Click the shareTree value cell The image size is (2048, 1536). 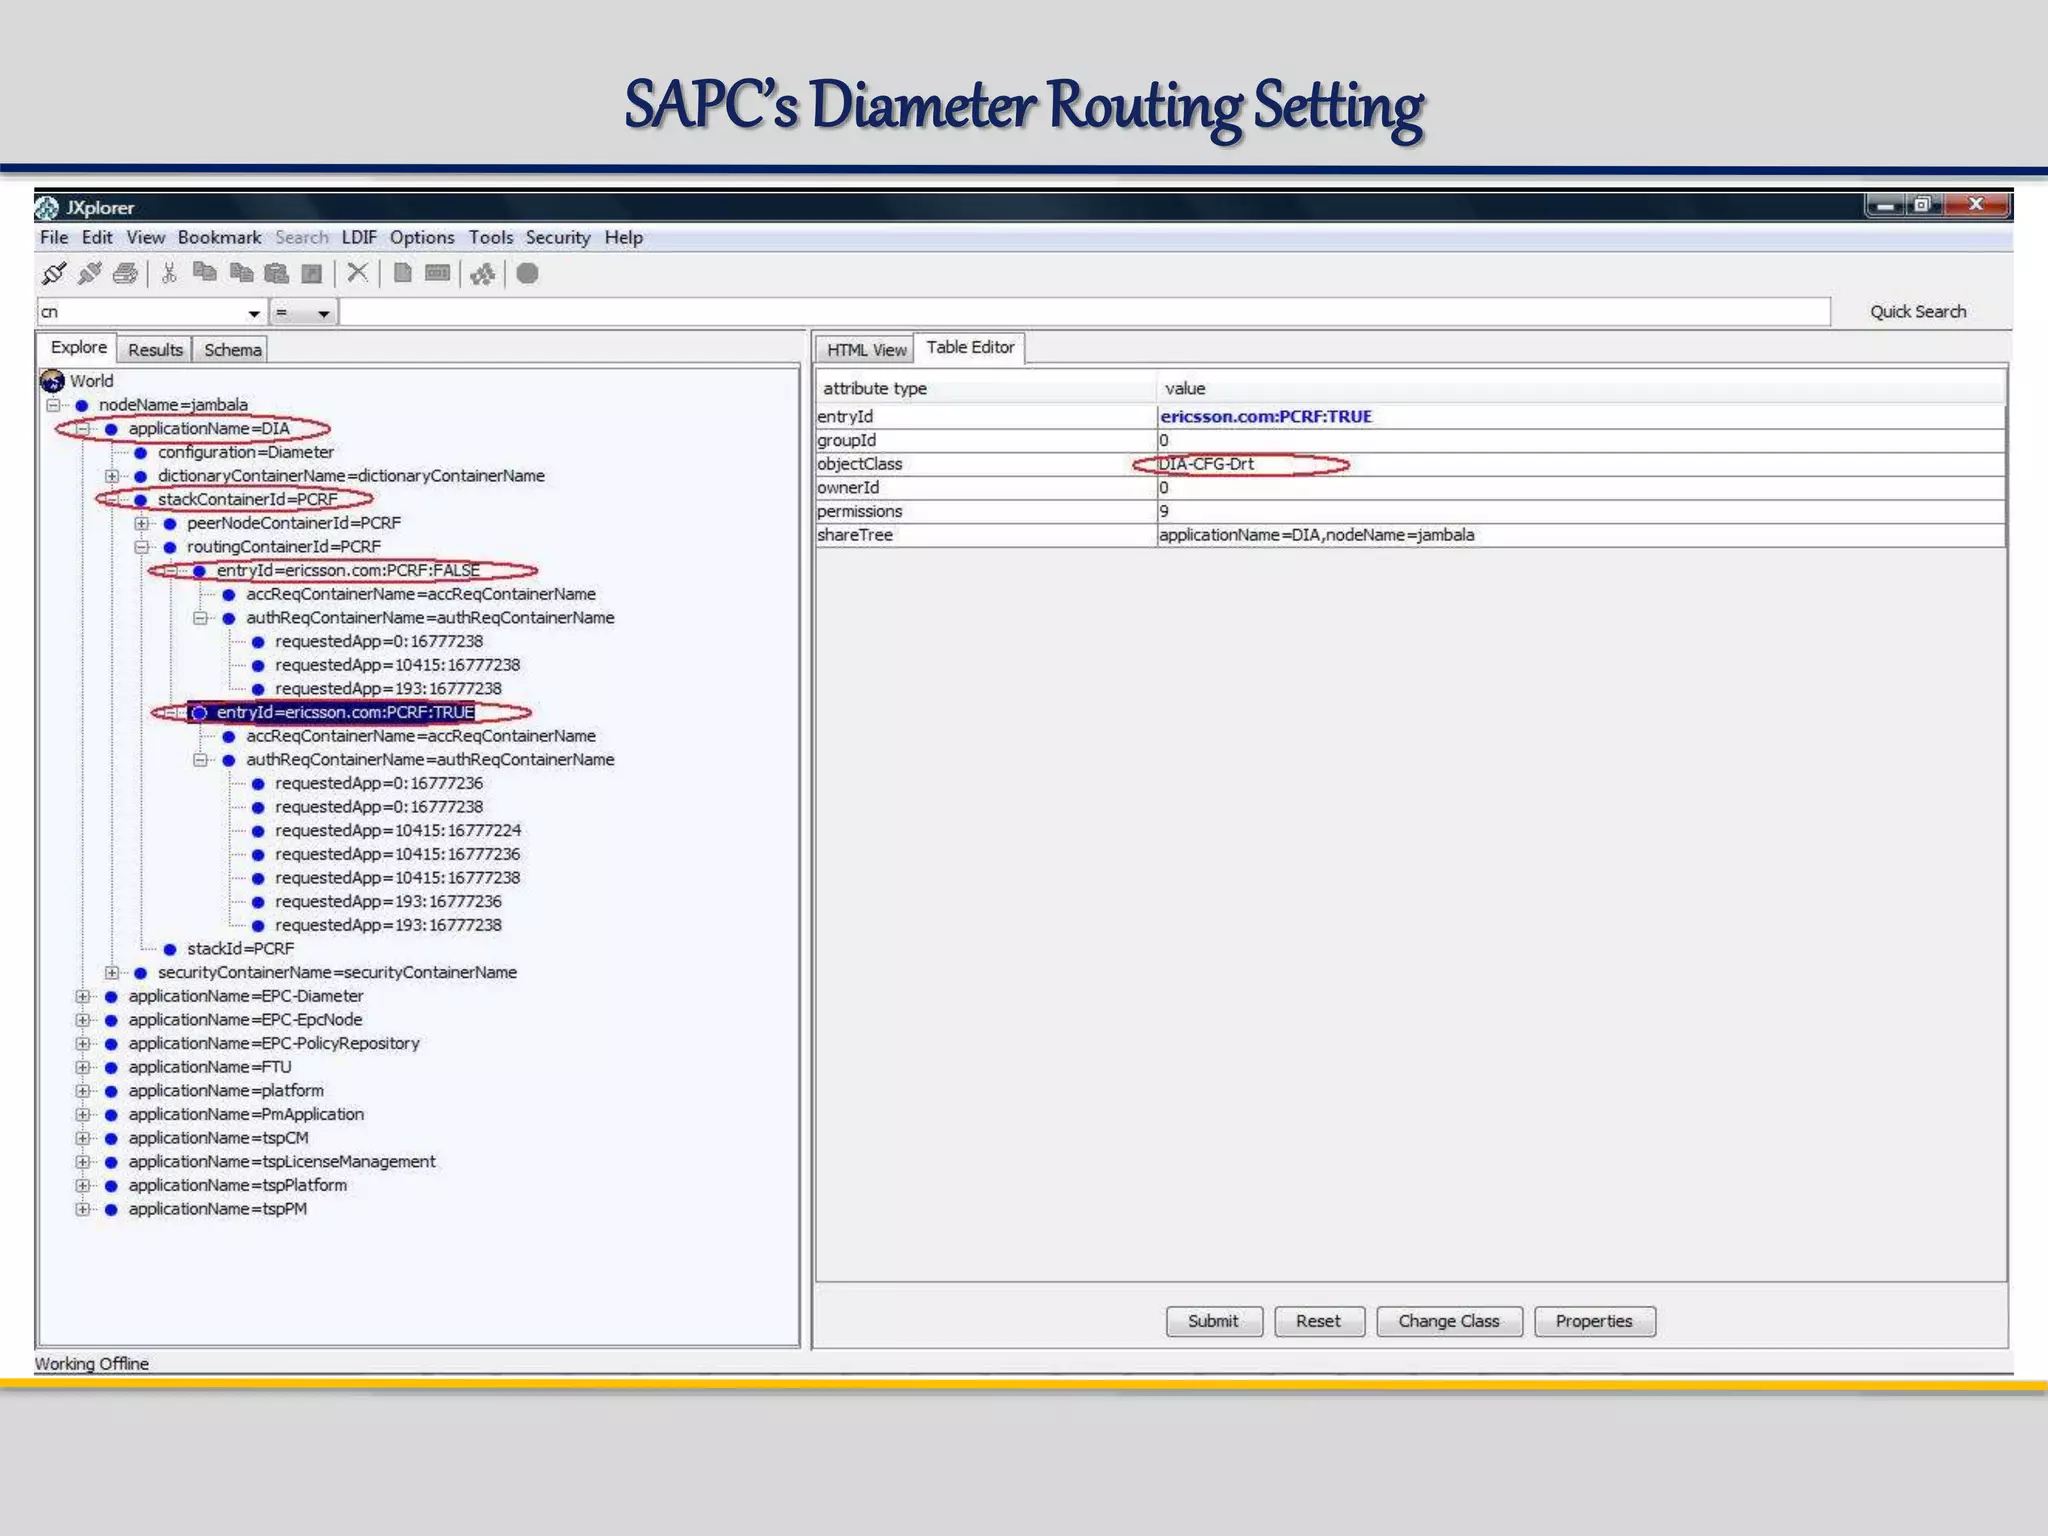[1580, 535]
